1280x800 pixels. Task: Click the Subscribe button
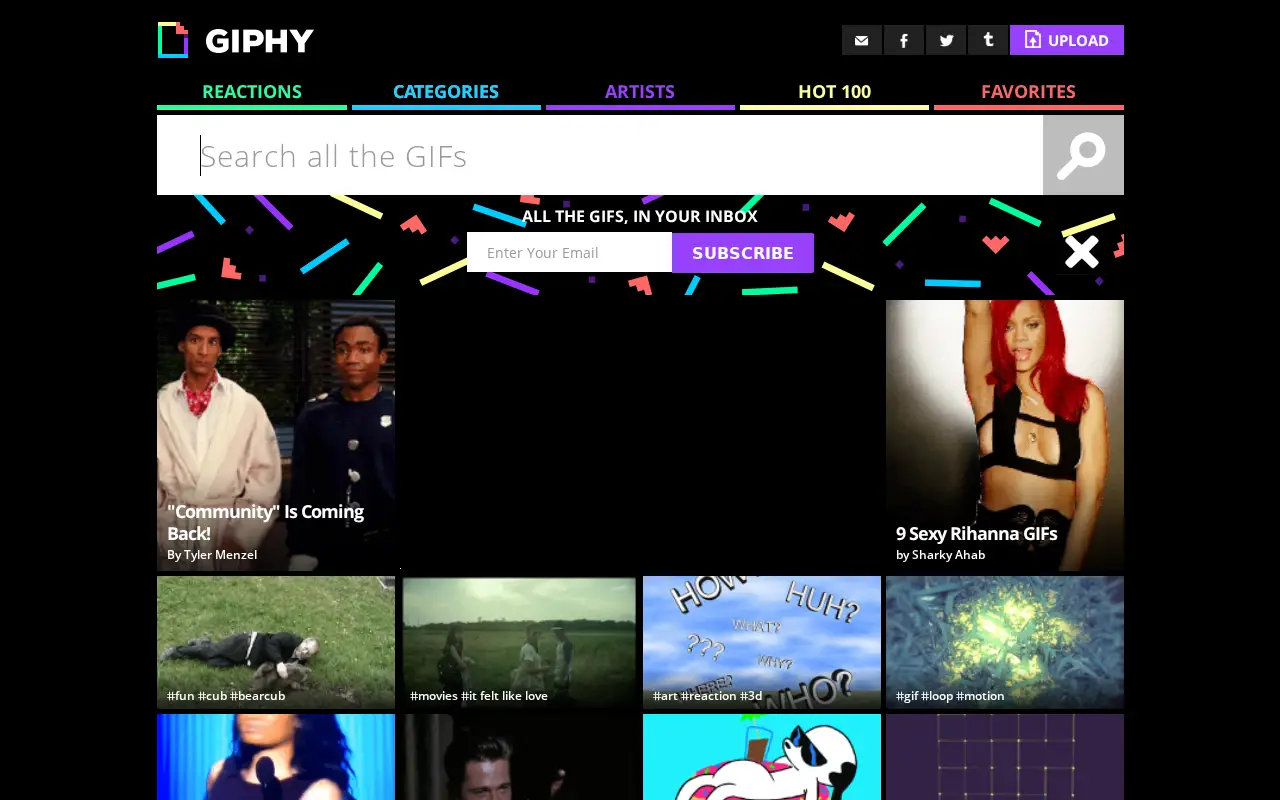743,252
